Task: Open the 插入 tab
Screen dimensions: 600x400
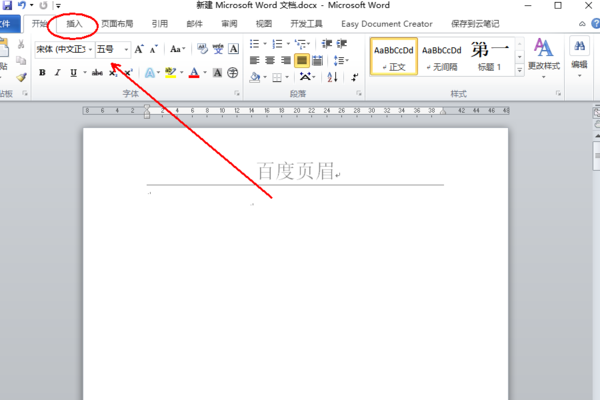Action: tap(74, 24)
